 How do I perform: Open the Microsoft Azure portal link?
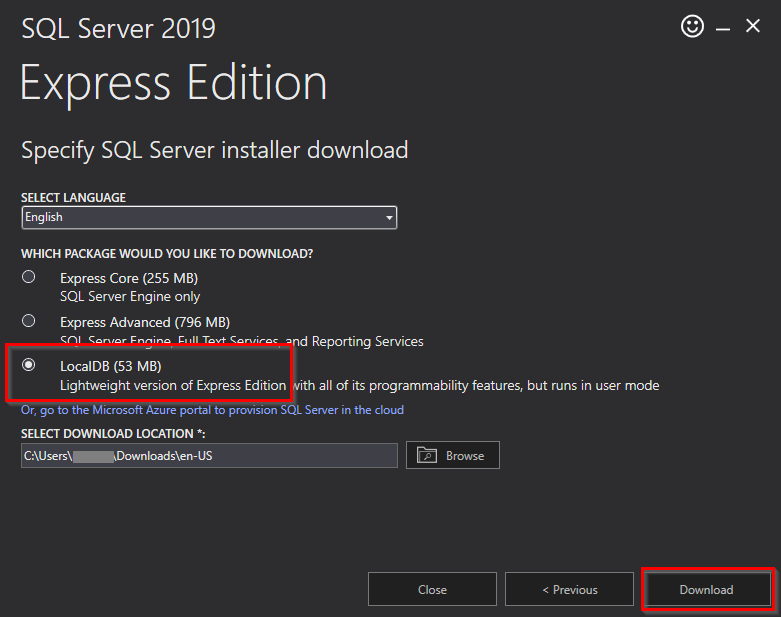click(x=212, y=410)
